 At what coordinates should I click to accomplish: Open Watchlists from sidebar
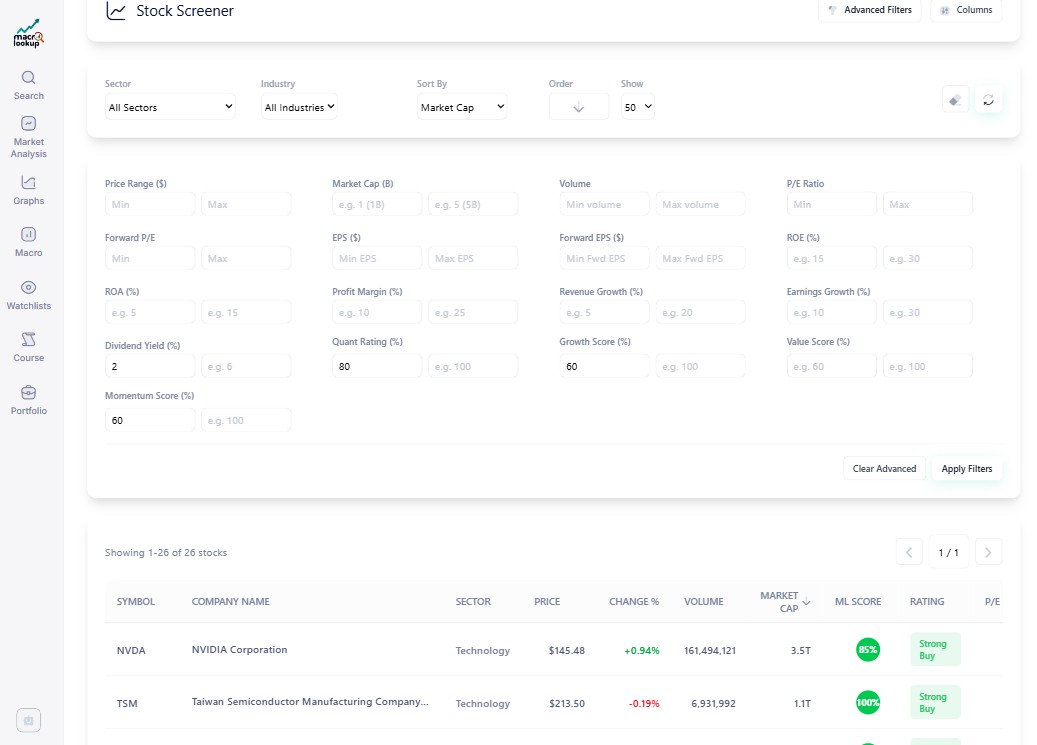28,295
